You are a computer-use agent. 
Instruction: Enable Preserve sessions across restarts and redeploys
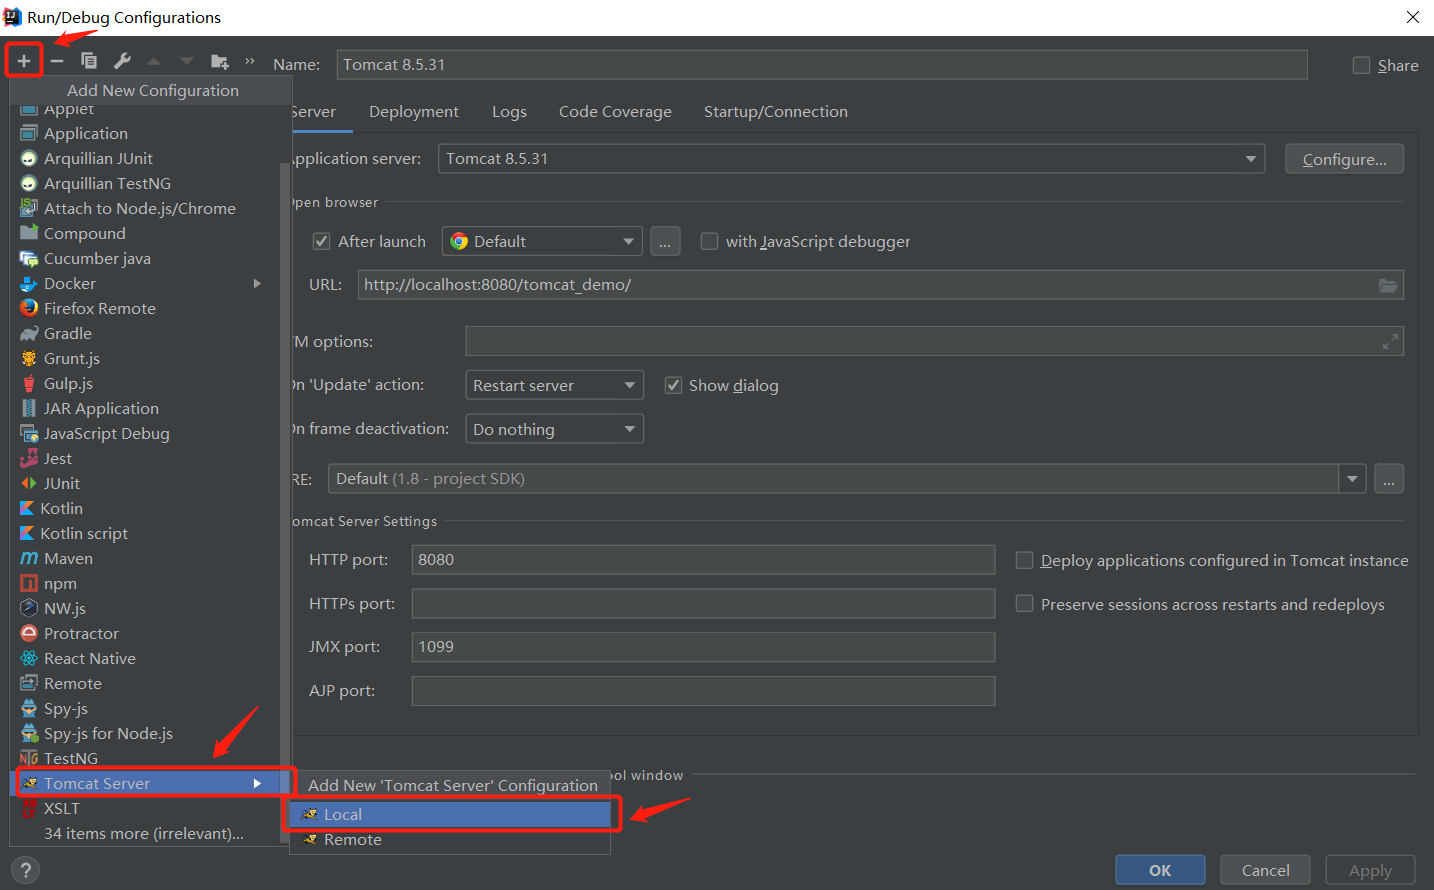1024,603
